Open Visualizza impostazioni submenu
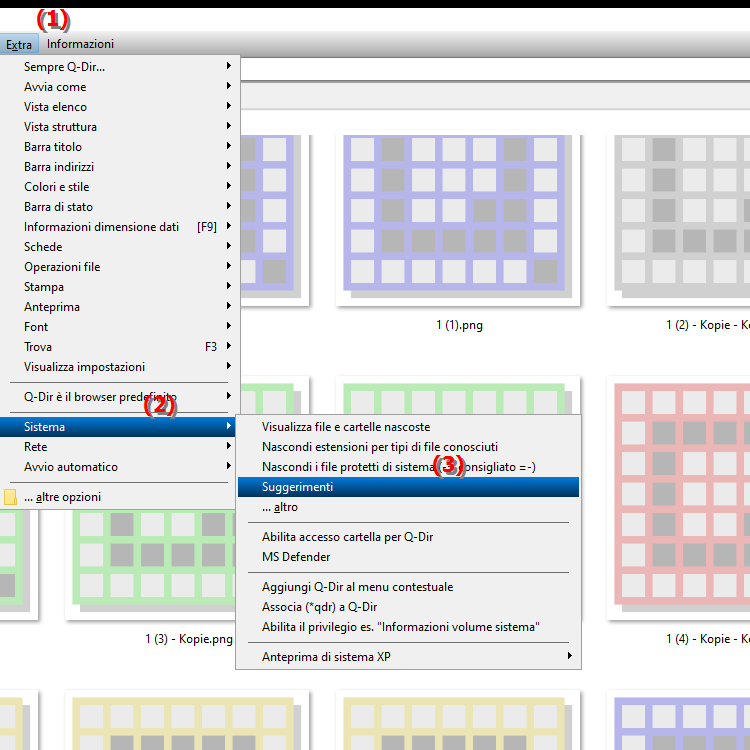 click(120, 367)
